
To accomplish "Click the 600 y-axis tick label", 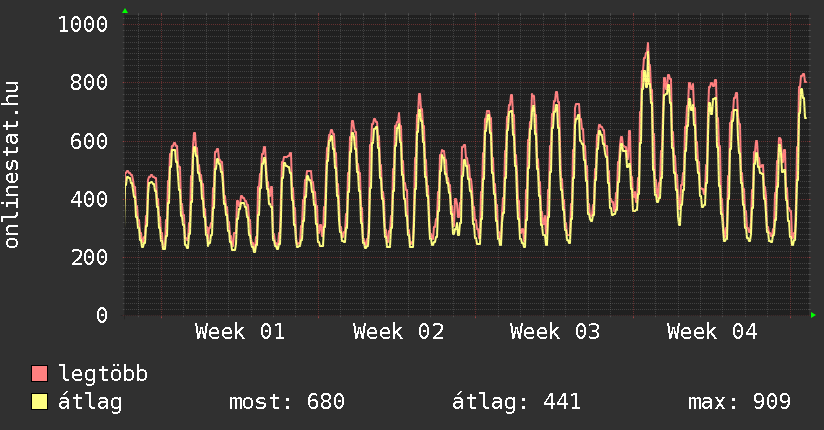I will click(88, 141).
